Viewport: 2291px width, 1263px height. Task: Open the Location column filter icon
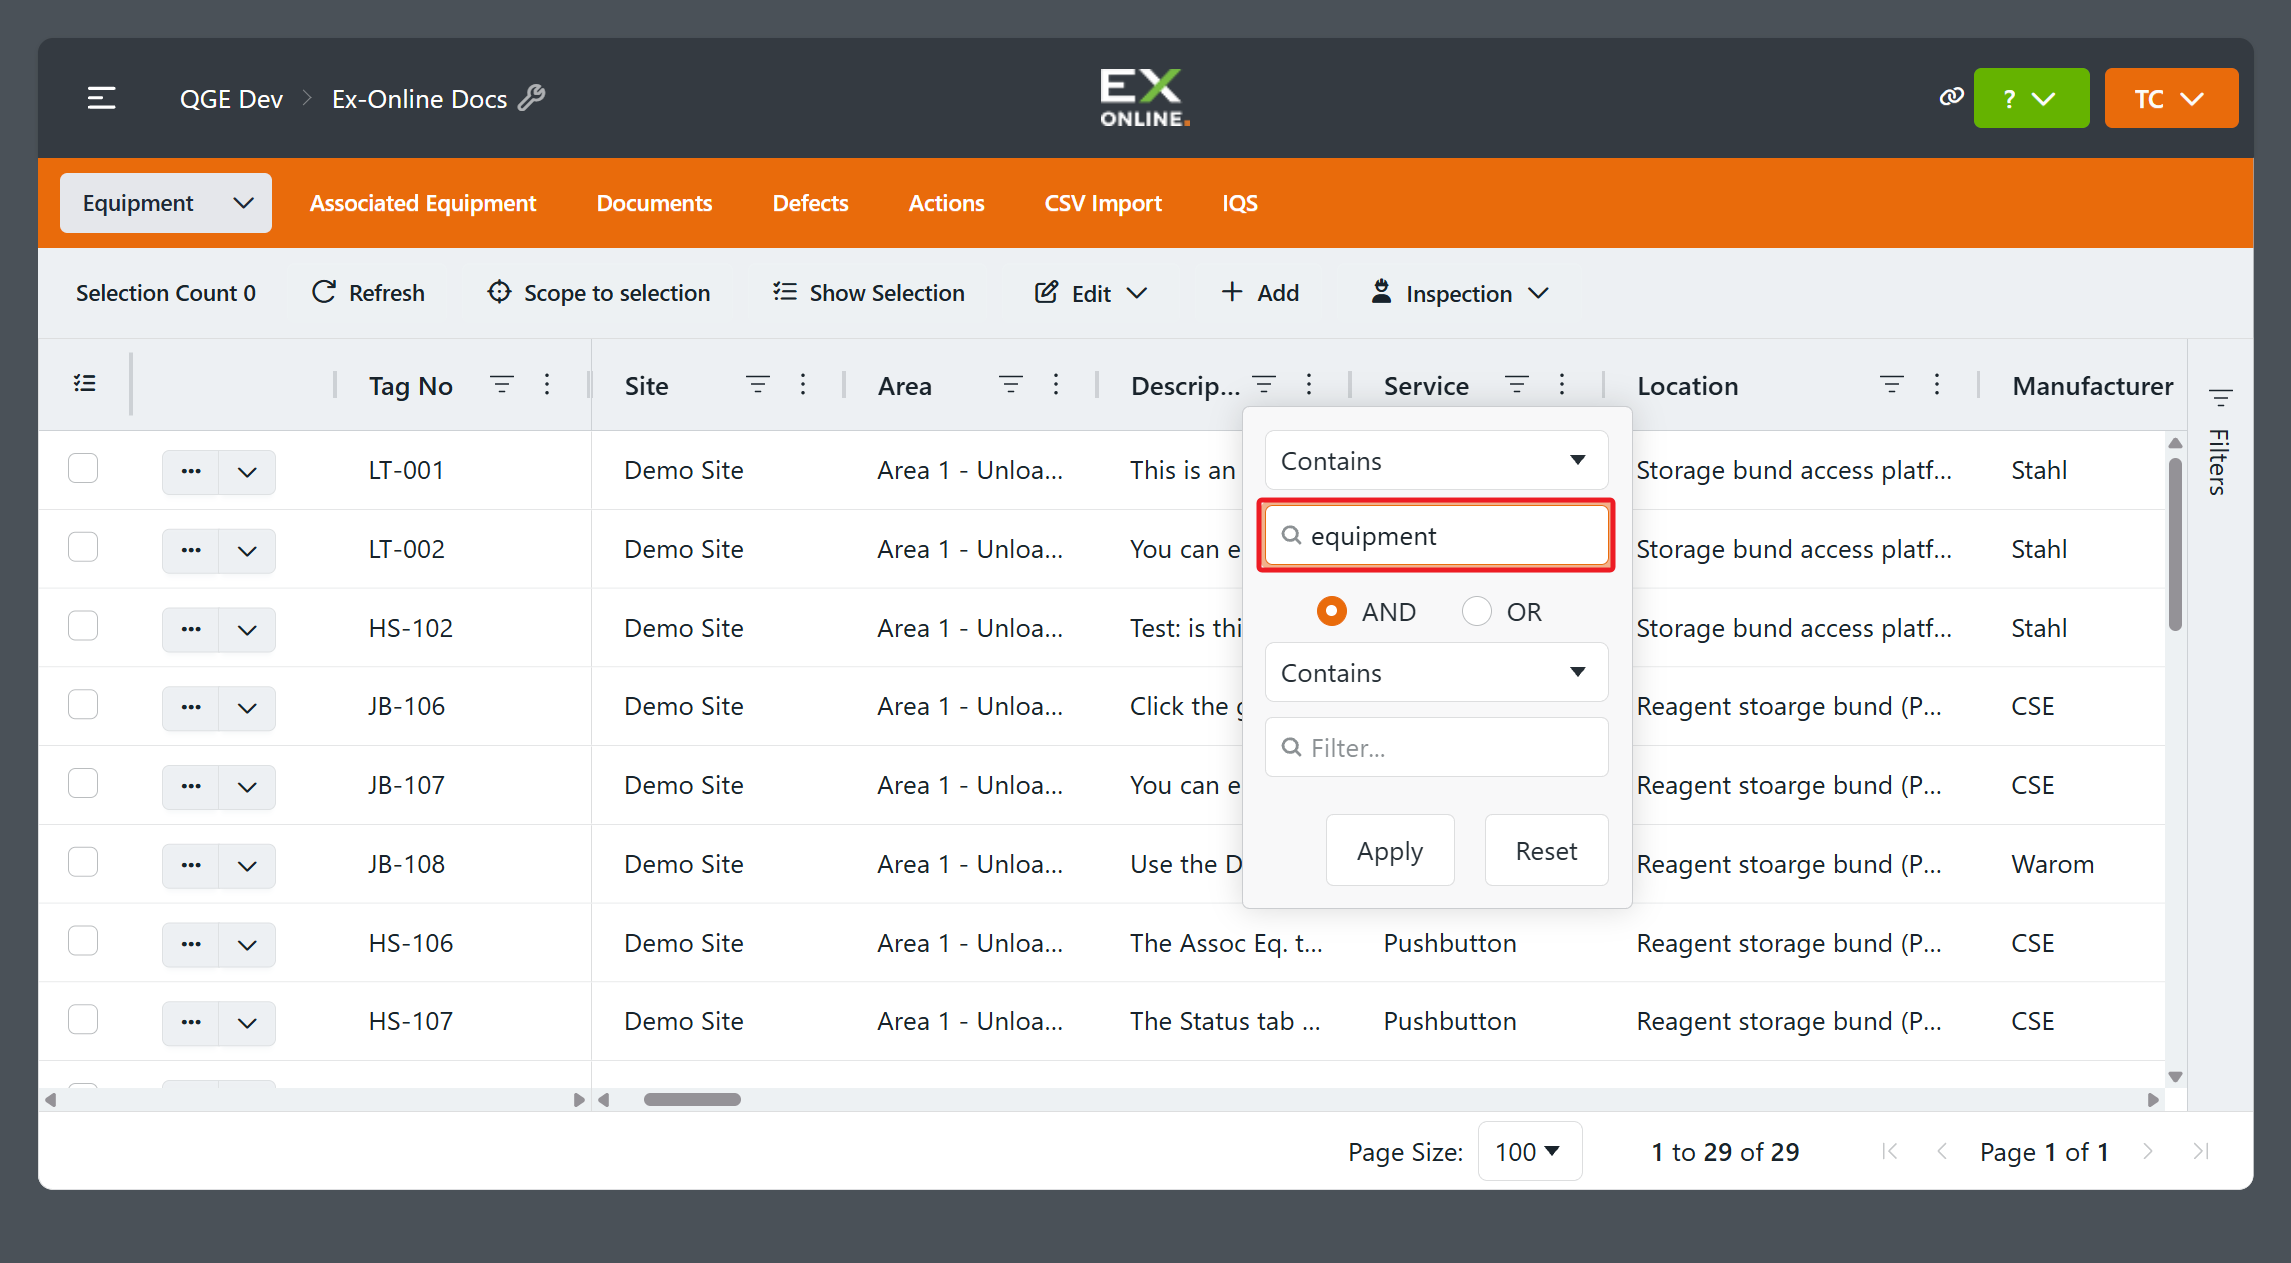coord(1892,385)
